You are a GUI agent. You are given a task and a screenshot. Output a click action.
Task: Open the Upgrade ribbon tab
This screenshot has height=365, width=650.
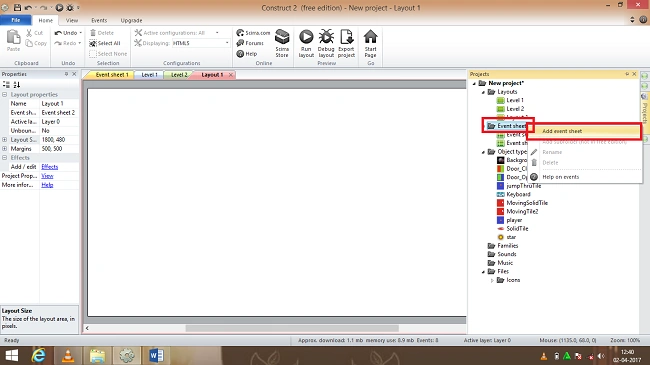point(131,20)
